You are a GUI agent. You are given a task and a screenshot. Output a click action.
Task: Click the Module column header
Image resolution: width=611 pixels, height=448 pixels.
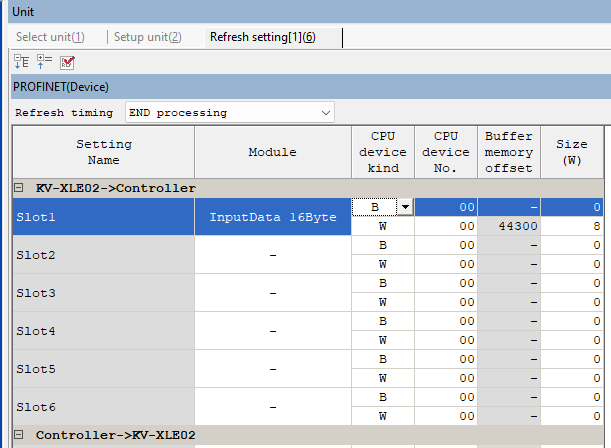point(273,152)
